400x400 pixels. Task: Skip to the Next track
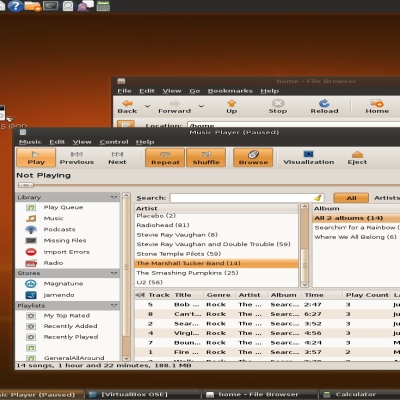[117, 158]
